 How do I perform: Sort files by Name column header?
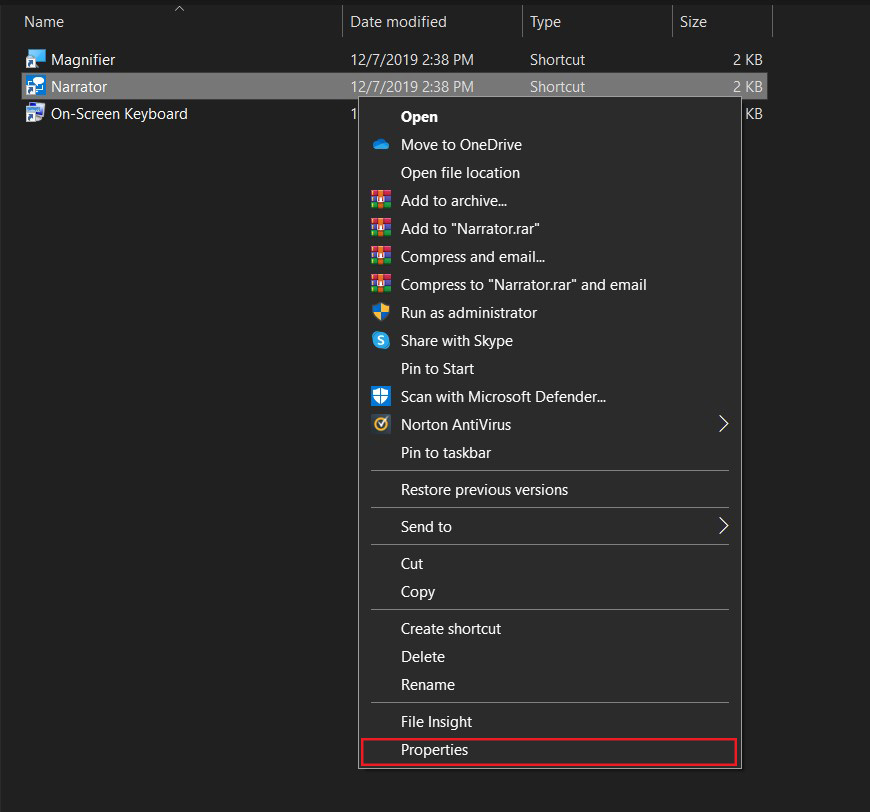coord(44,22)
